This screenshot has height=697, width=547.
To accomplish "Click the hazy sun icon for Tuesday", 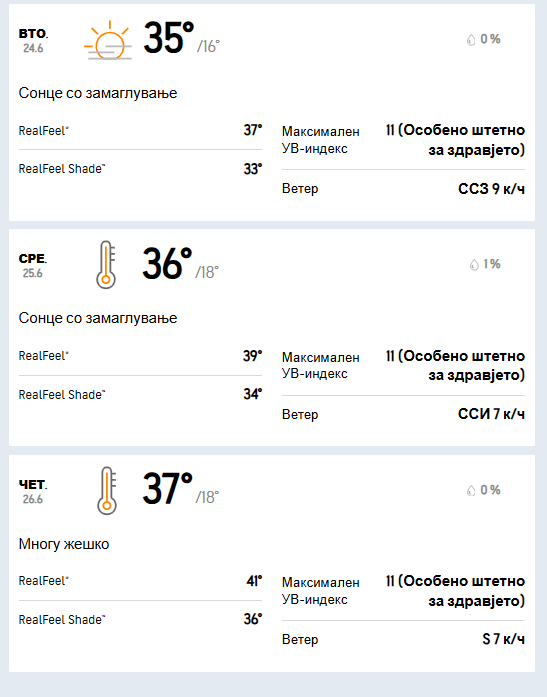I will coord(108,40).
